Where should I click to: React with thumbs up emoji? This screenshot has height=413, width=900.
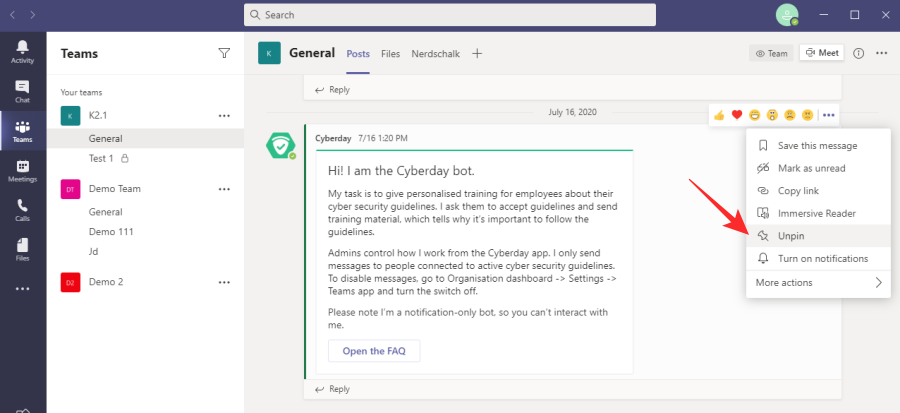[719, 115]
